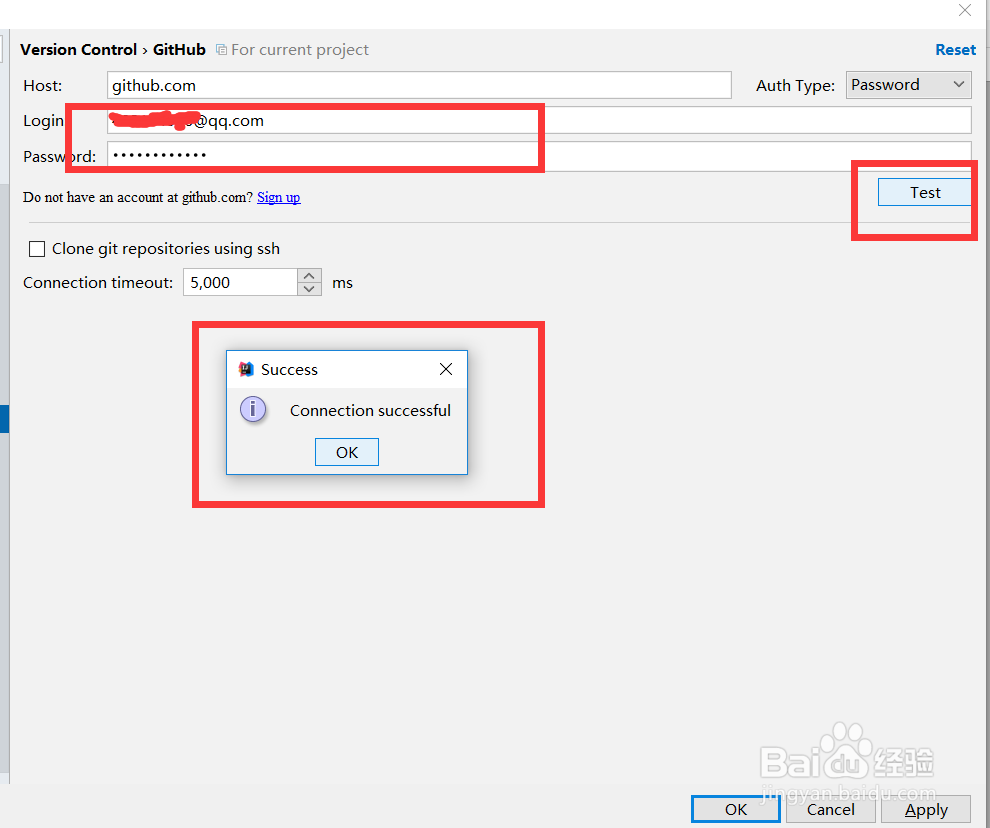Click the Do not have an account text

(138, 197)
